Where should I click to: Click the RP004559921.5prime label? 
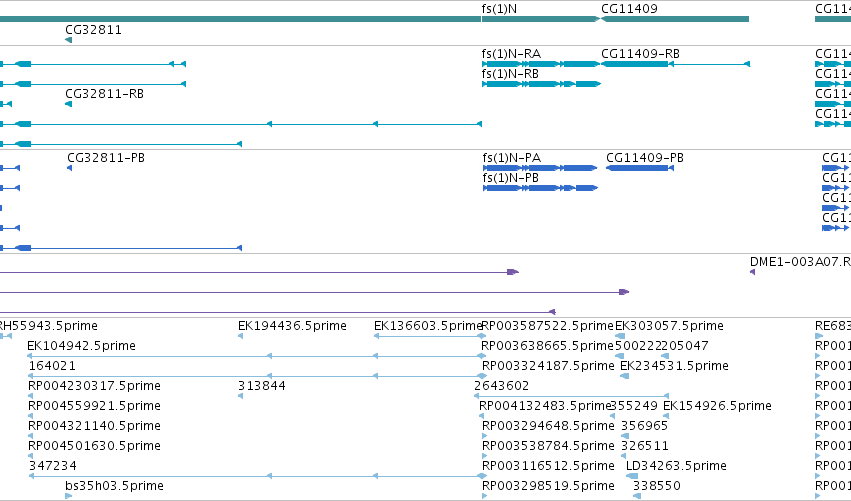[94, 406]
